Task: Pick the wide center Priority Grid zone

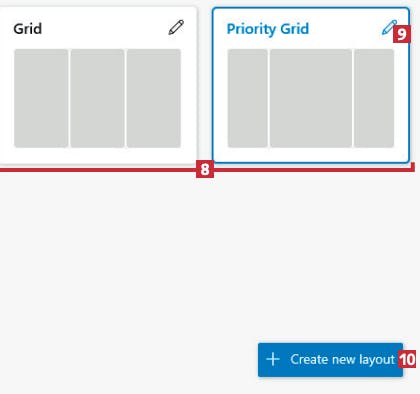Action: coord(311,98)
